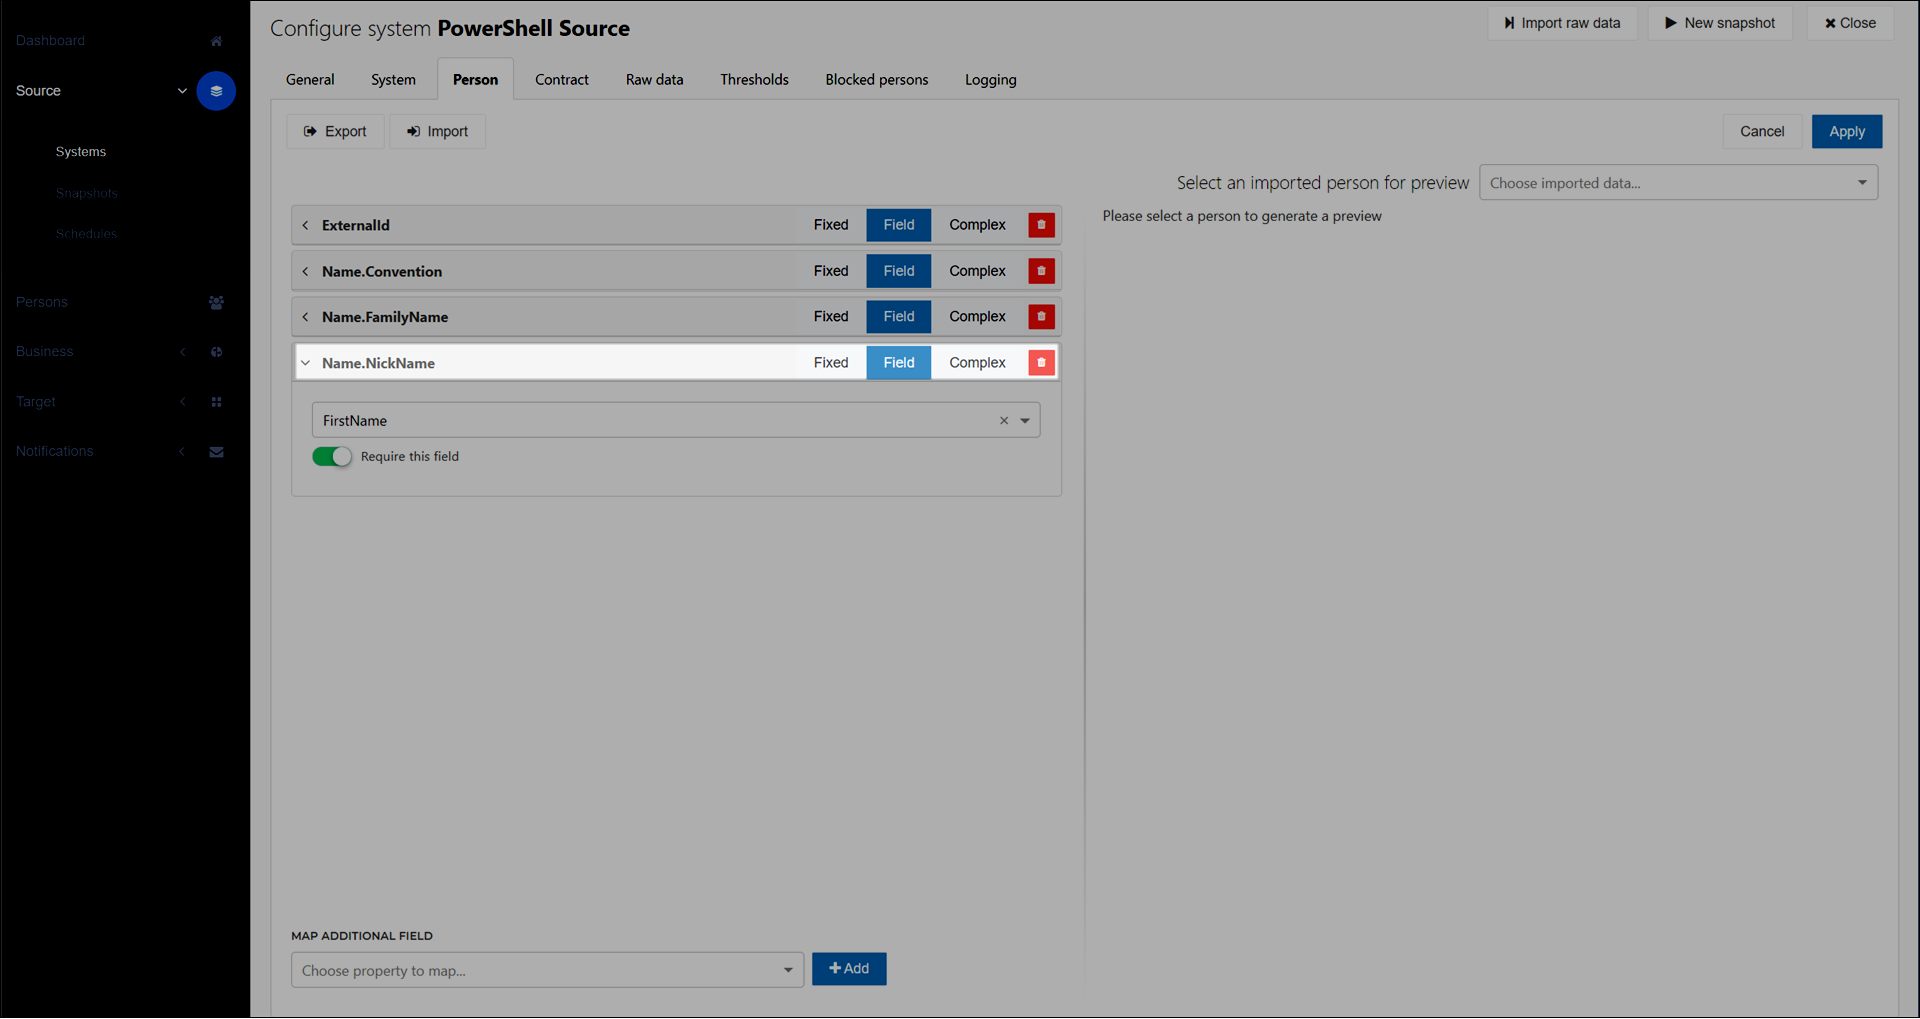Screen dimensions: 1920x1019
Task: Expand the Name.Convention row
Action: pos(306,271)
